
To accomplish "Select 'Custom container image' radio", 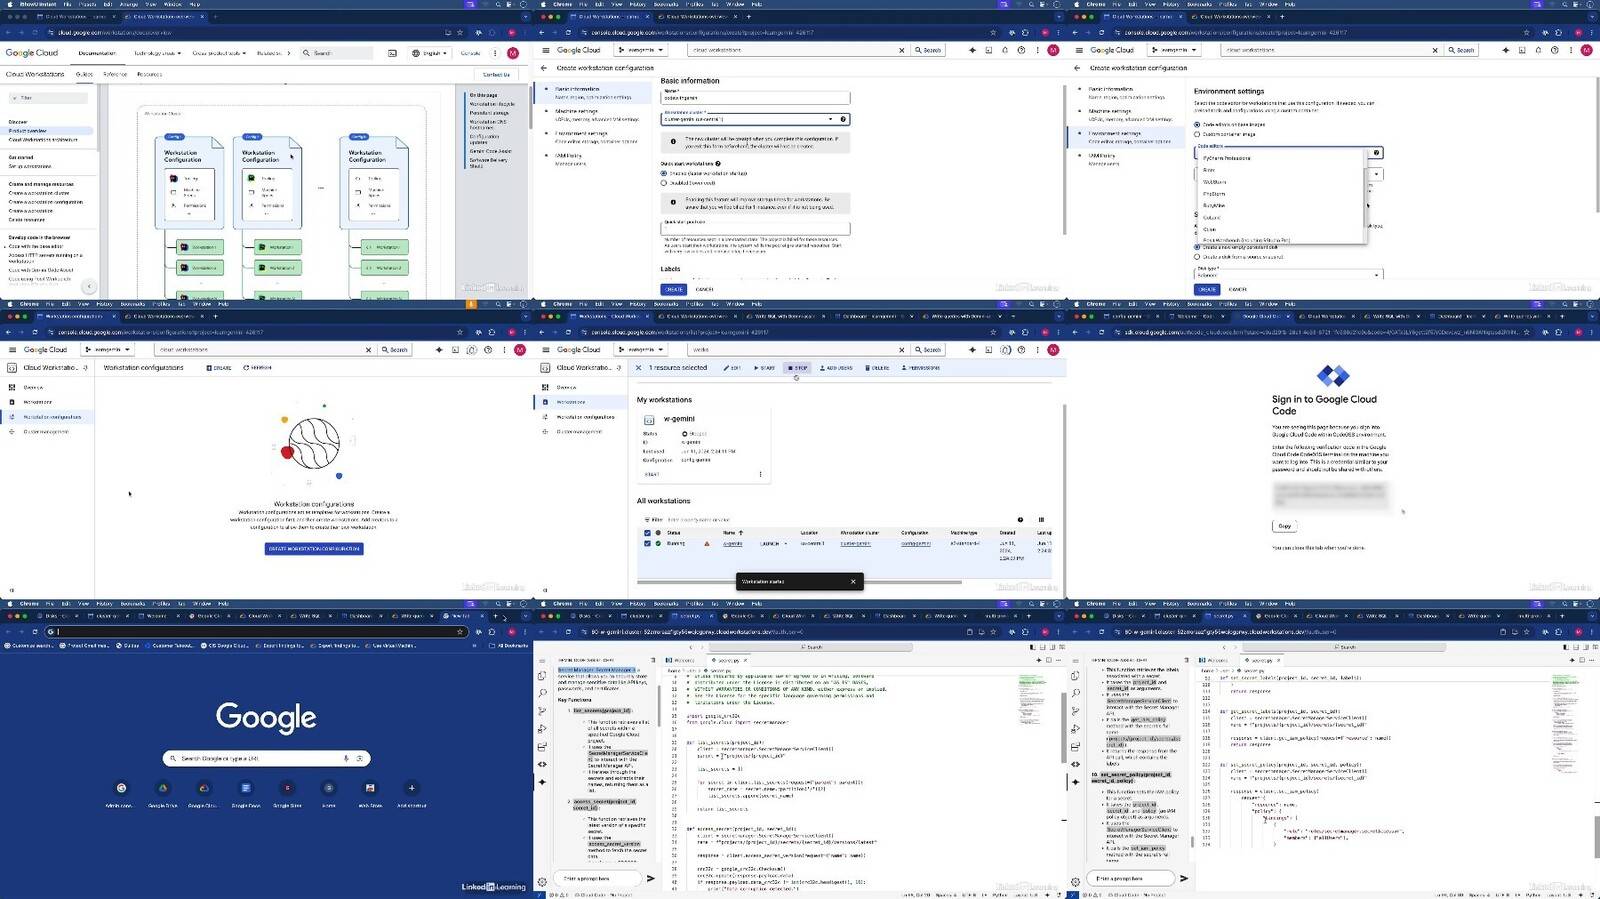I will point(1197,134).
